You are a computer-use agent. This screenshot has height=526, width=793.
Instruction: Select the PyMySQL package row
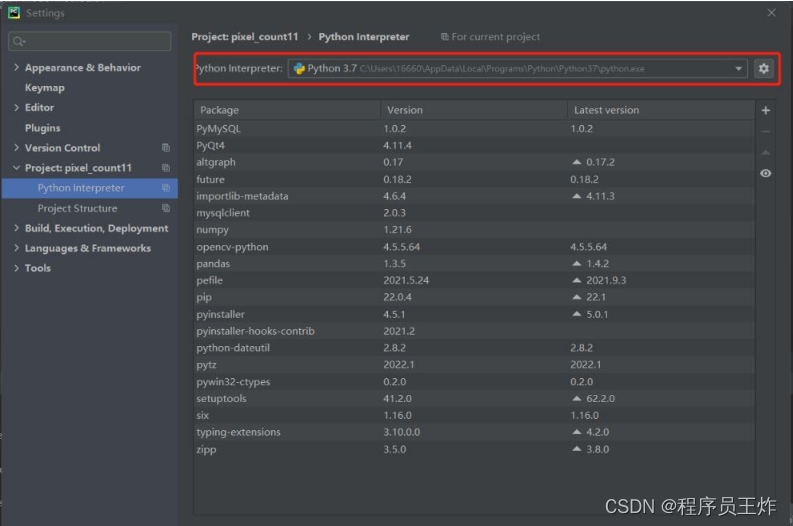(x=474, y=128)
